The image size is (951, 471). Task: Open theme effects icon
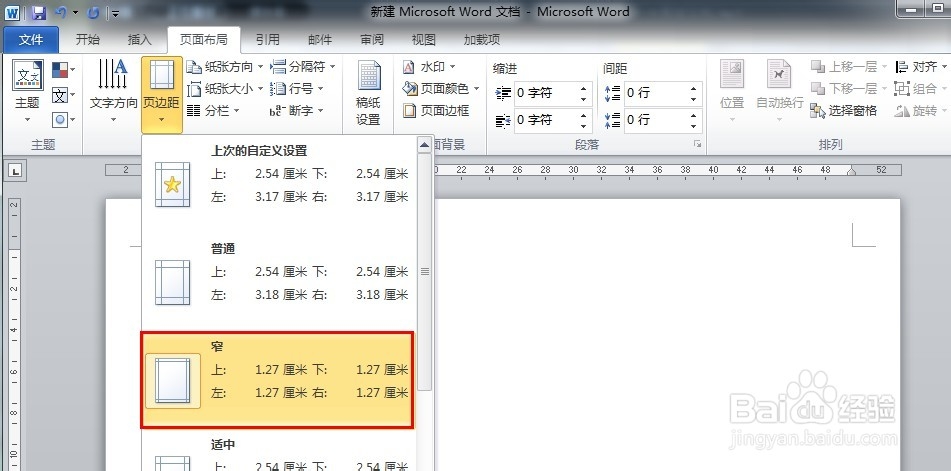pyautogui.click(x=63, y=119)
